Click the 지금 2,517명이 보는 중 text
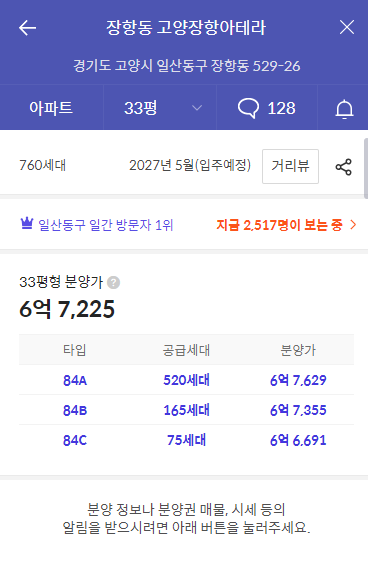 [279, 225]
